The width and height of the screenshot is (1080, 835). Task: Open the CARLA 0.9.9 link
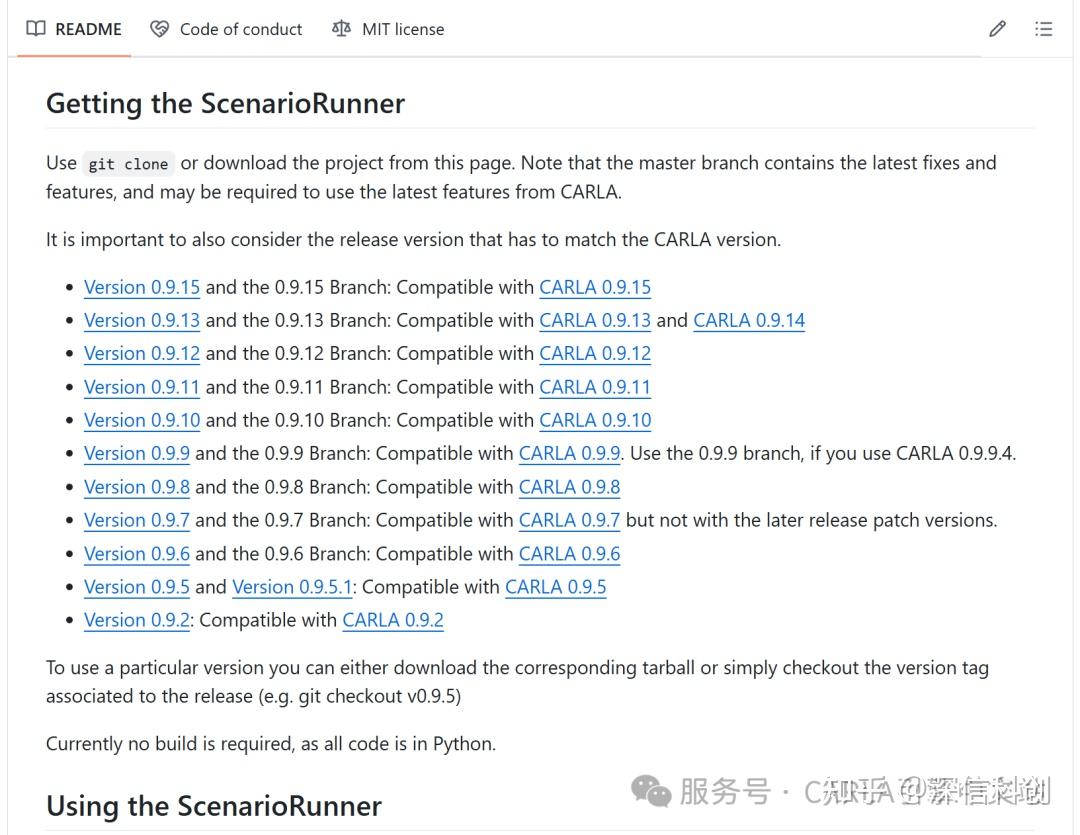(x=569, y=453)
